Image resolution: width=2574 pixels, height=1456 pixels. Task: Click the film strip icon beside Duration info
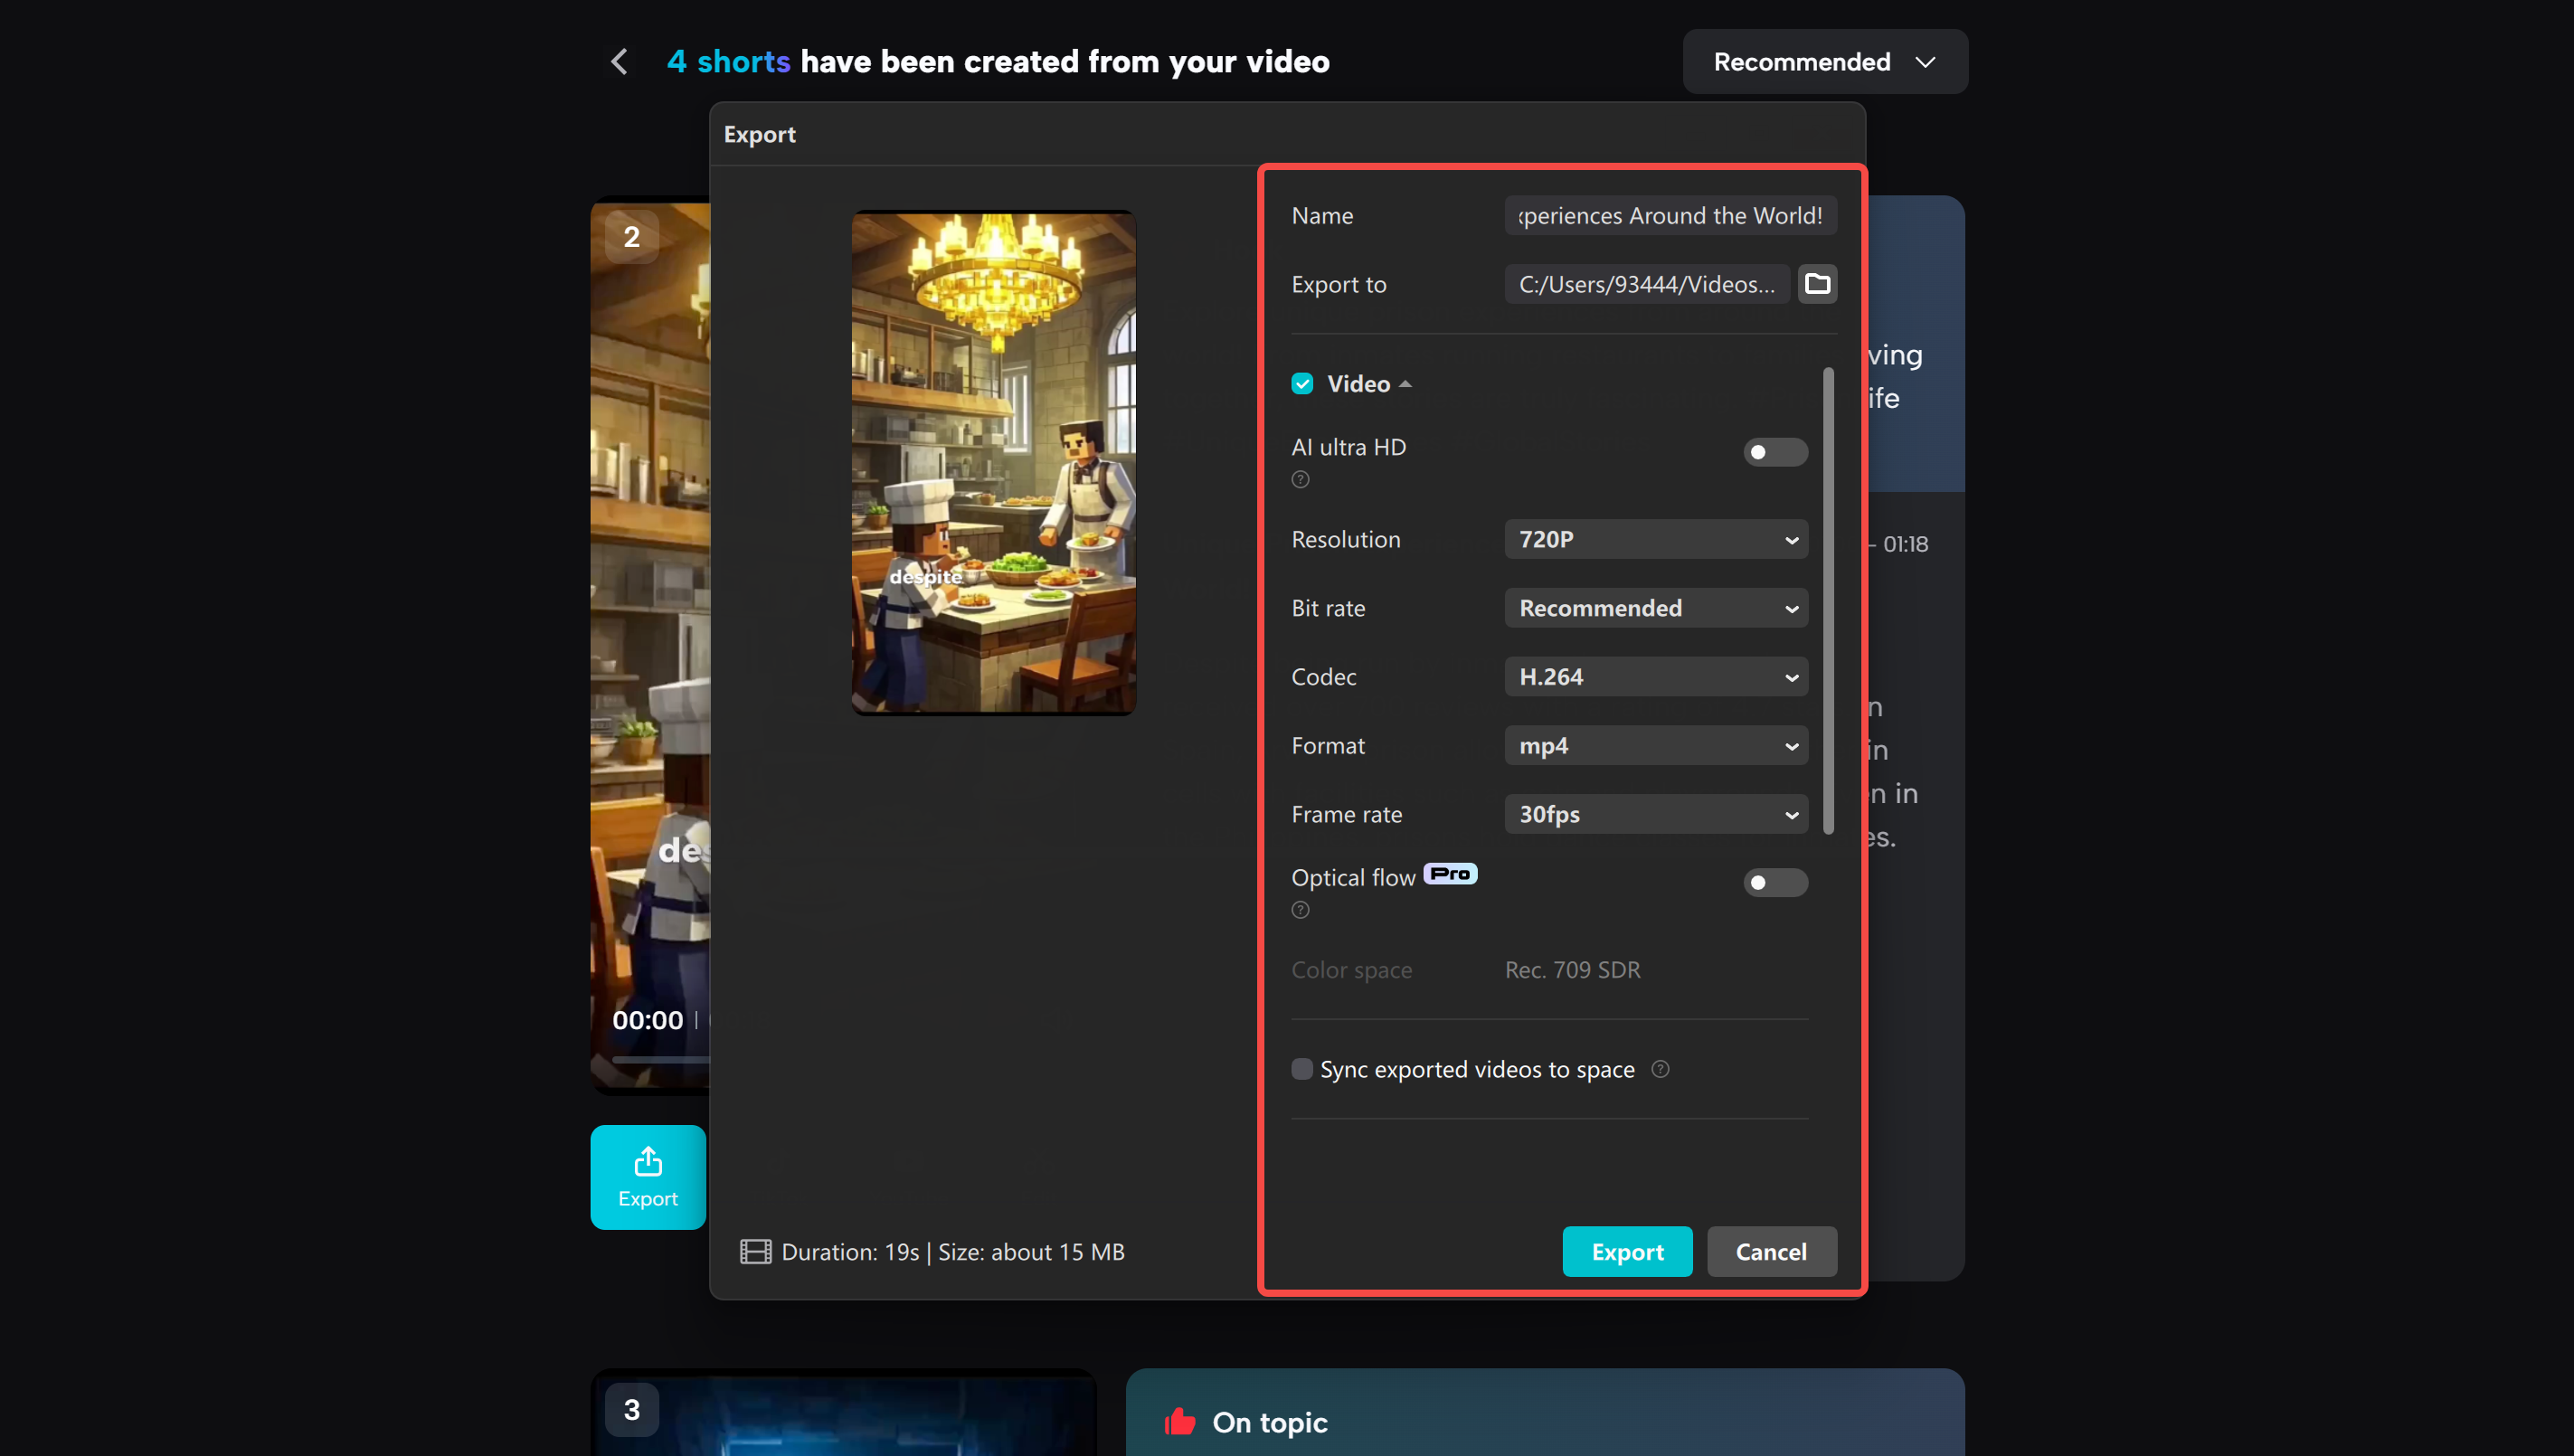755,1251
